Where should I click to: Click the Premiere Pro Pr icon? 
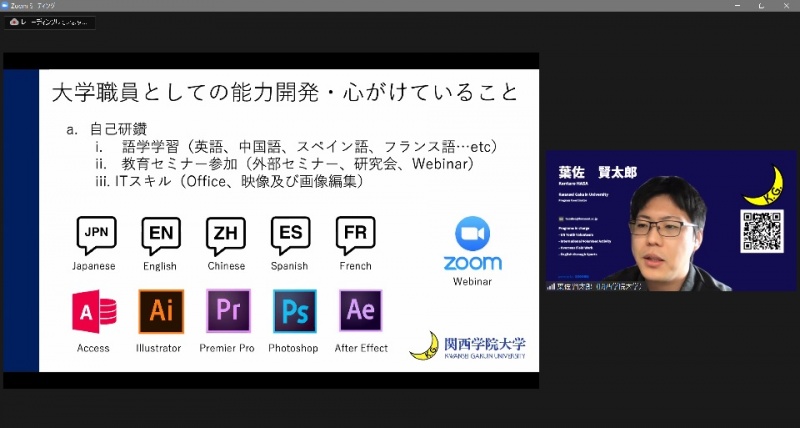pyautogui.click(x=228, y=311)
